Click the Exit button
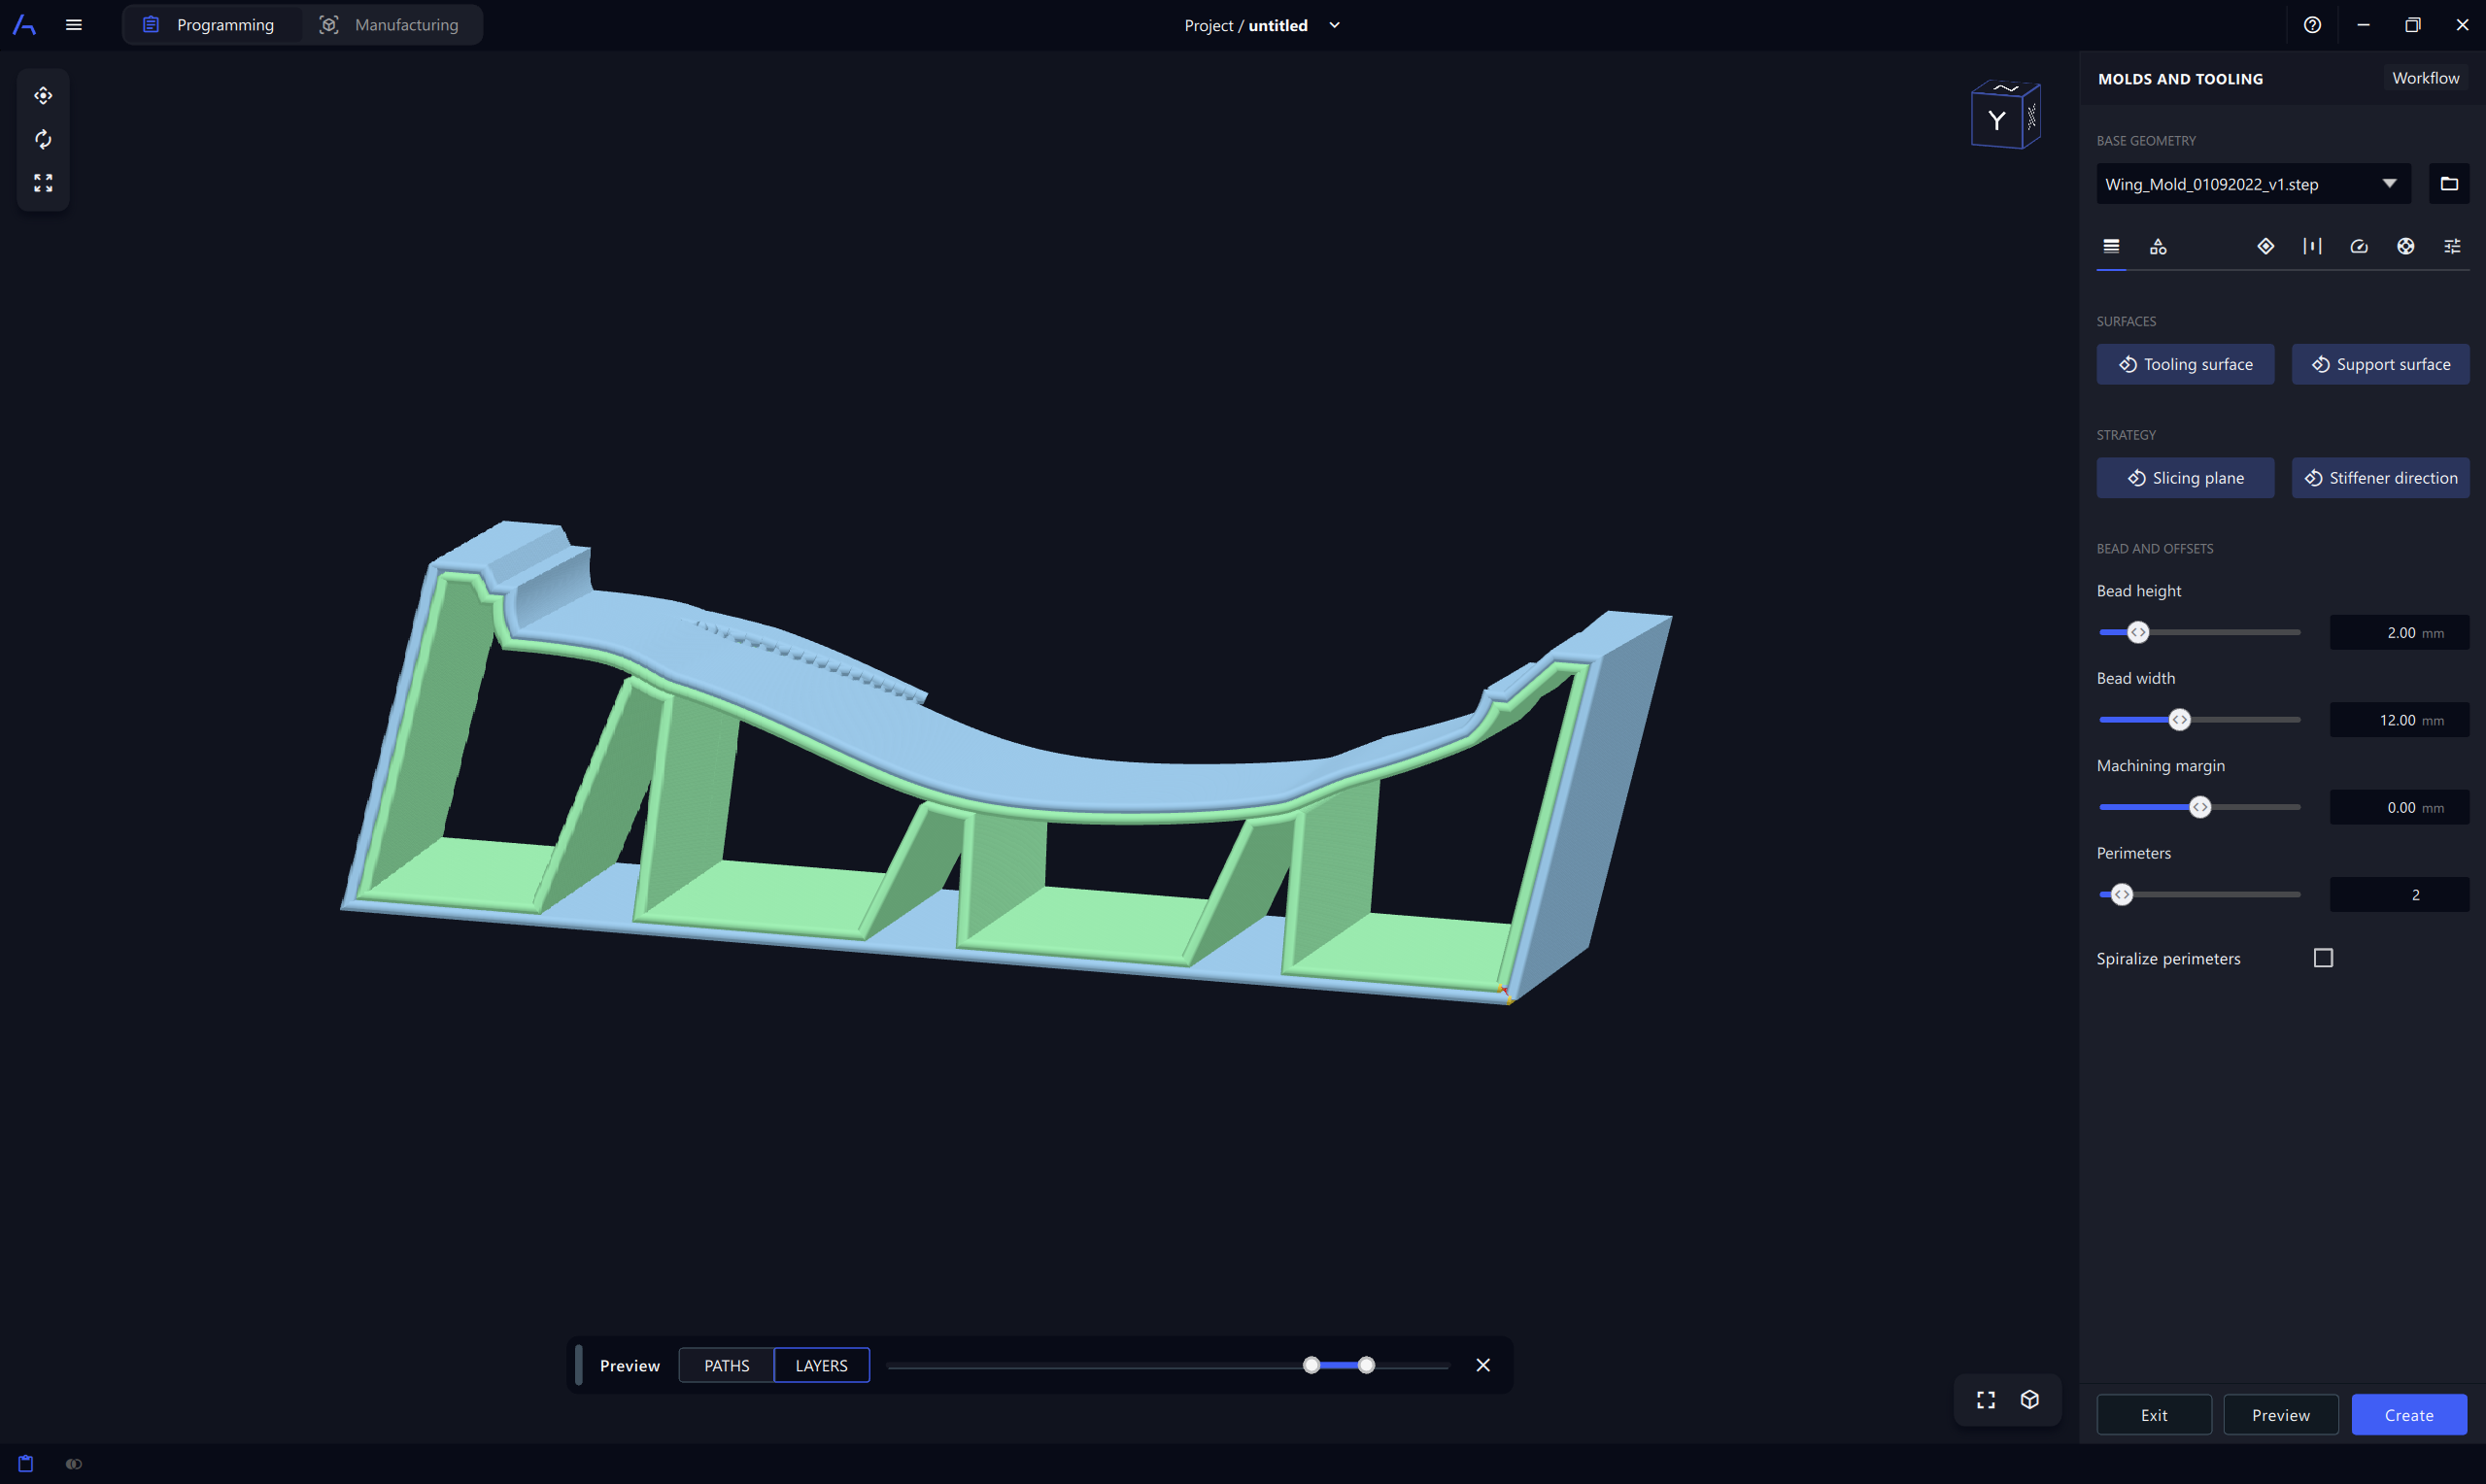This screenshot has width=2486, height=1484. tap(2154, 1415)
